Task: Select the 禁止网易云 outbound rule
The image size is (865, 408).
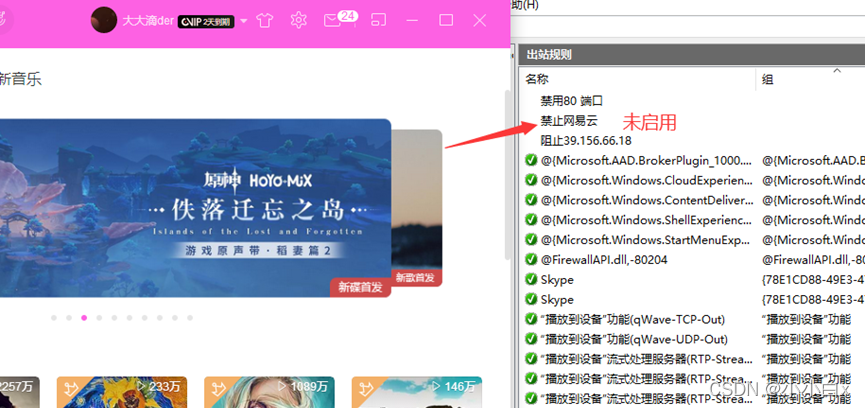Action: pos(569,121)
